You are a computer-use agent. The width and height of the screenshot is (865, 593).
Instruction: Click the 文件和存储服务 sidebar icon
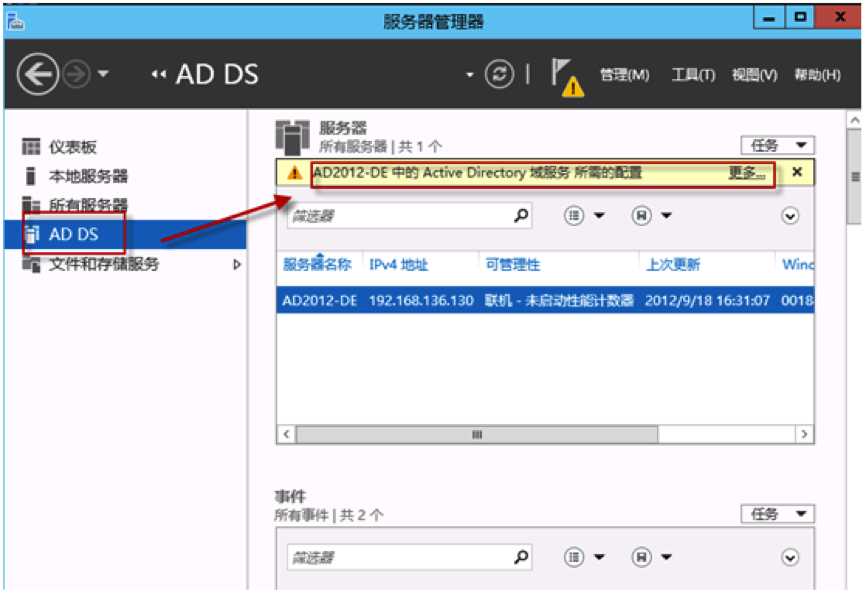(x=31, y=264)
